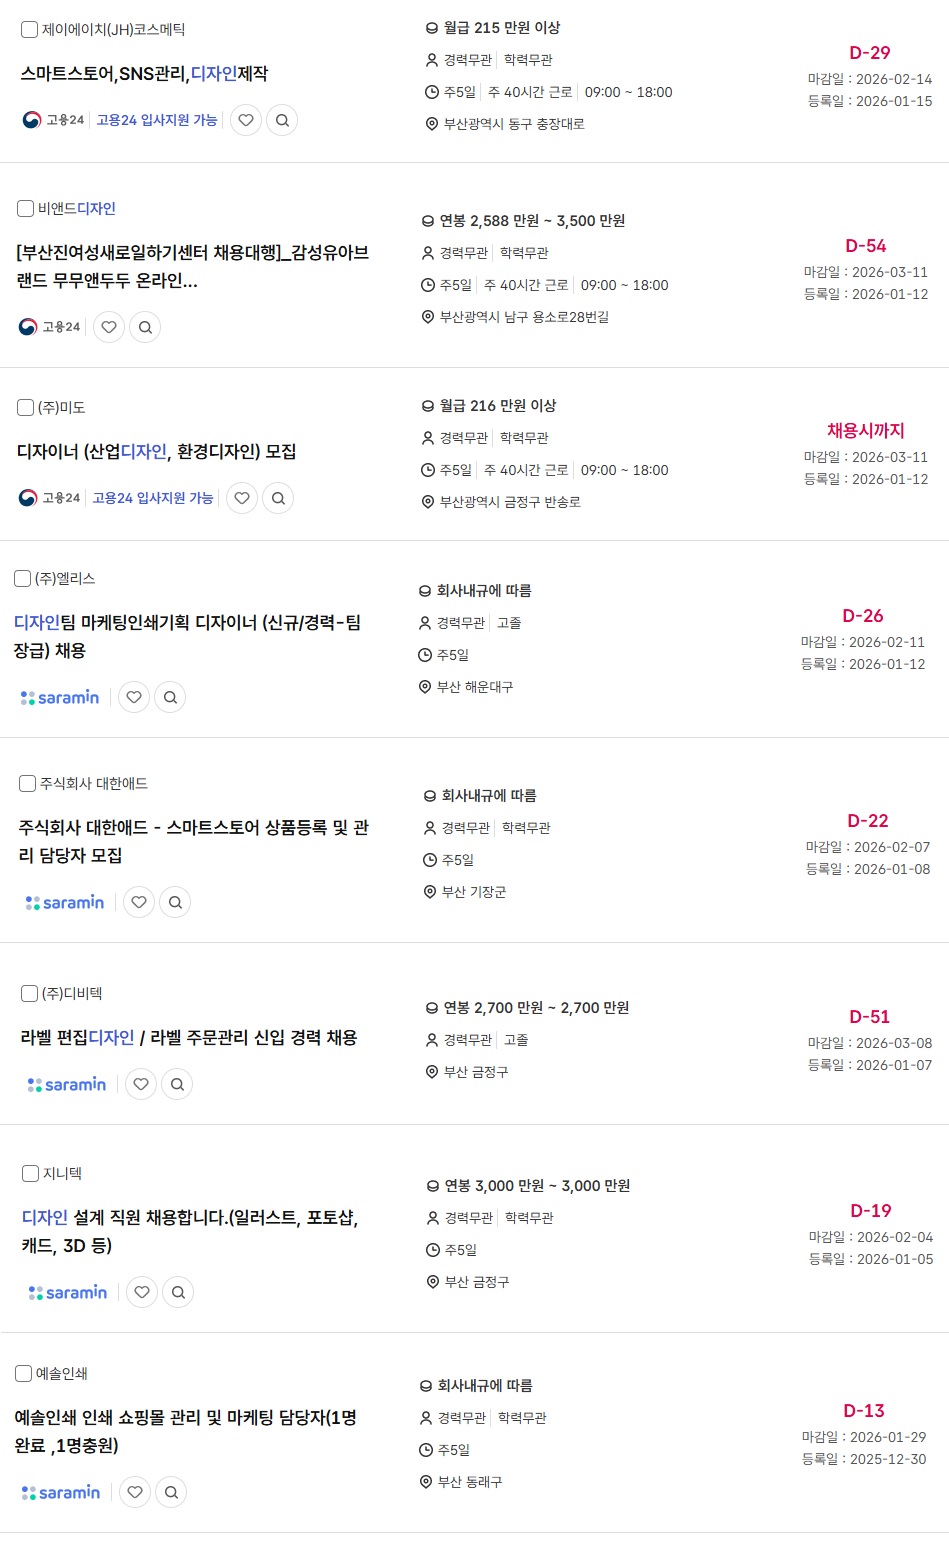The height and width of the screenshot is (1553, 949).
Task: Click heart icon for 제이에이치(JH)코스메틱 job
Action: click(x=246, y=120)
